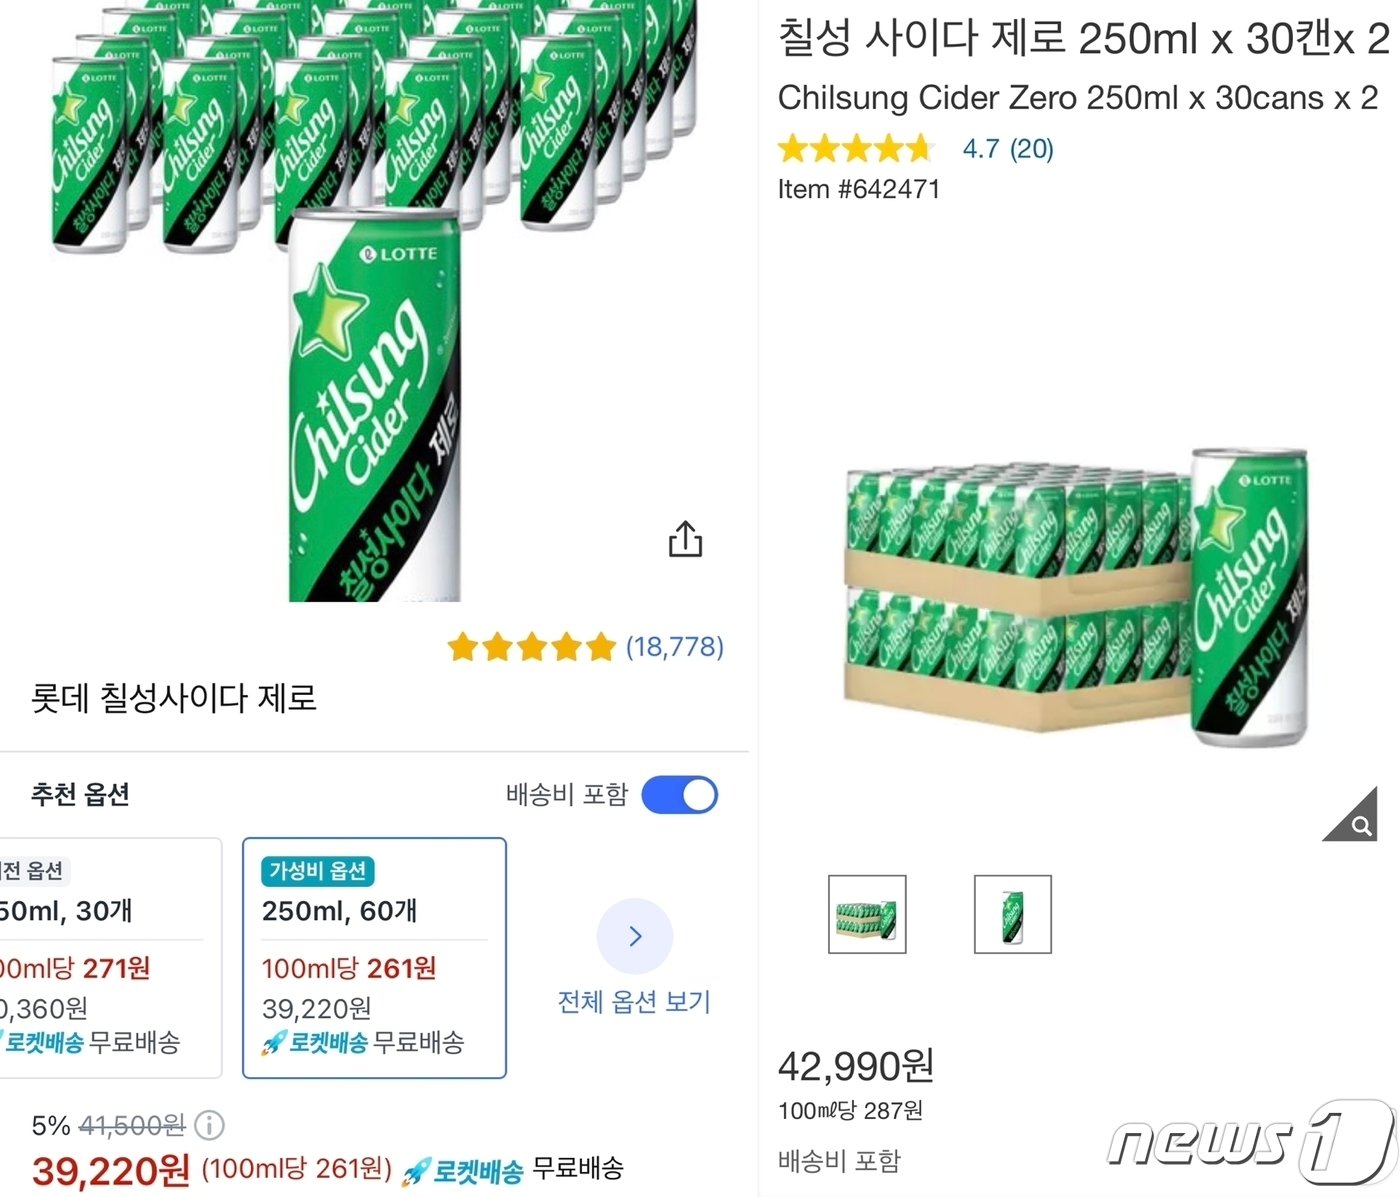Screen dimensions: 1400x1197
Task: Click the 4.7 star rating stars
Action: coord(855,148)
